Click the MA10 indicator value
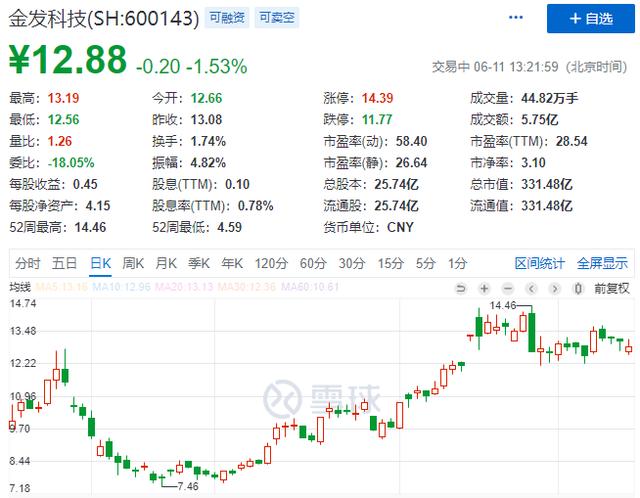 tap(122, 287)
